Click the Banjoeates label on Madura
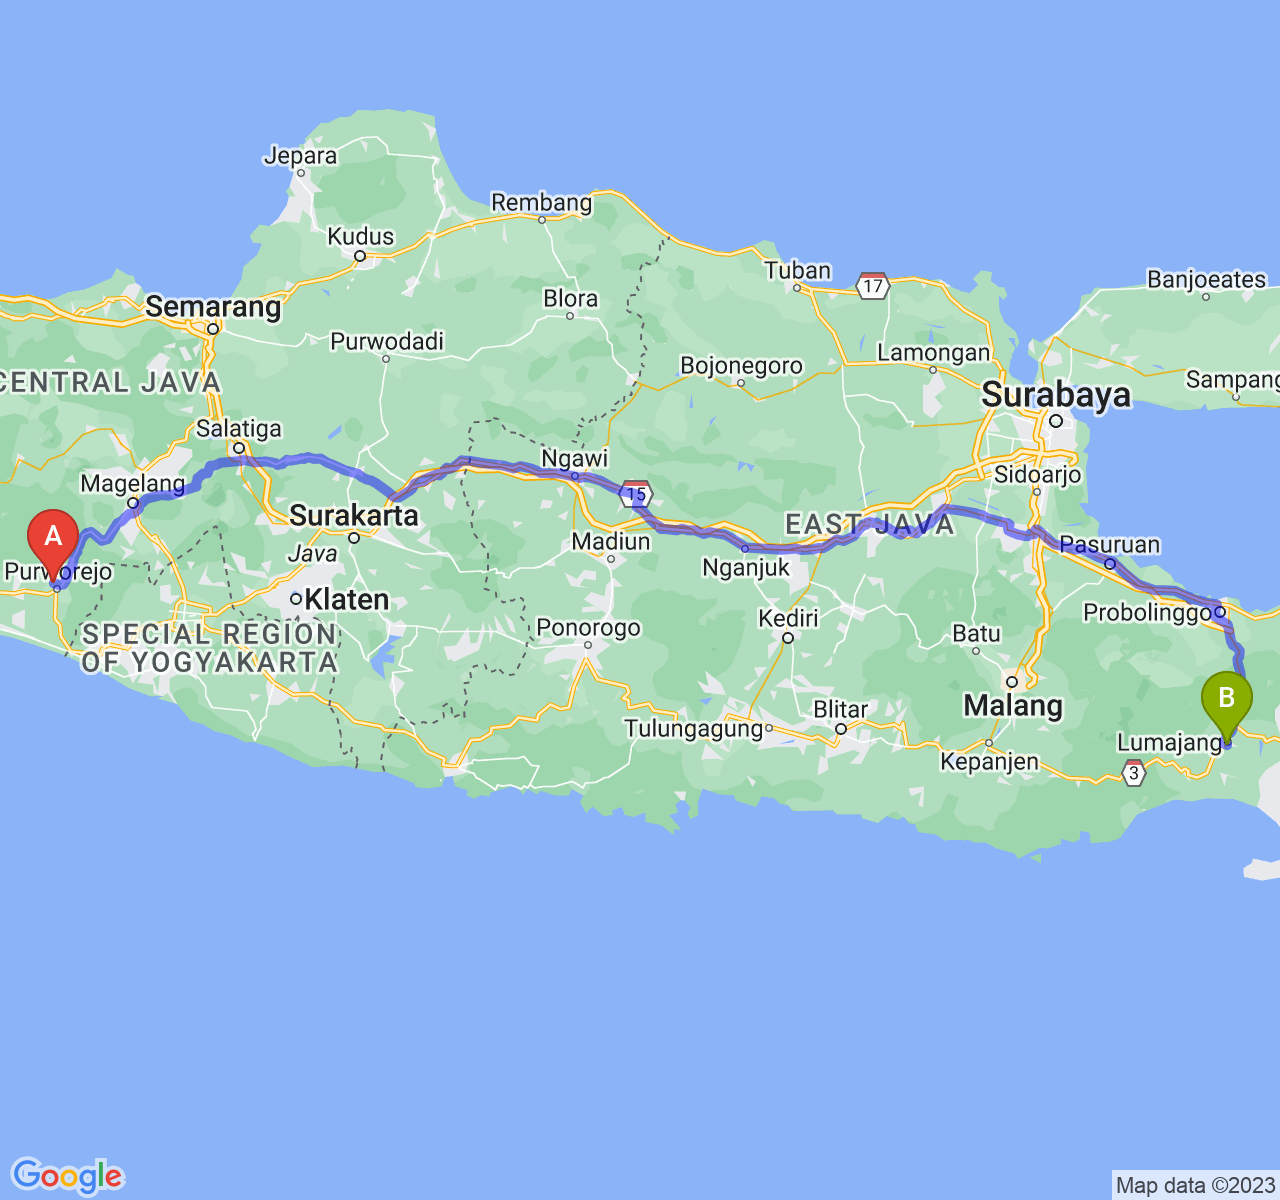This screenshot has width=1280, height=1200. click(1207, 280)
